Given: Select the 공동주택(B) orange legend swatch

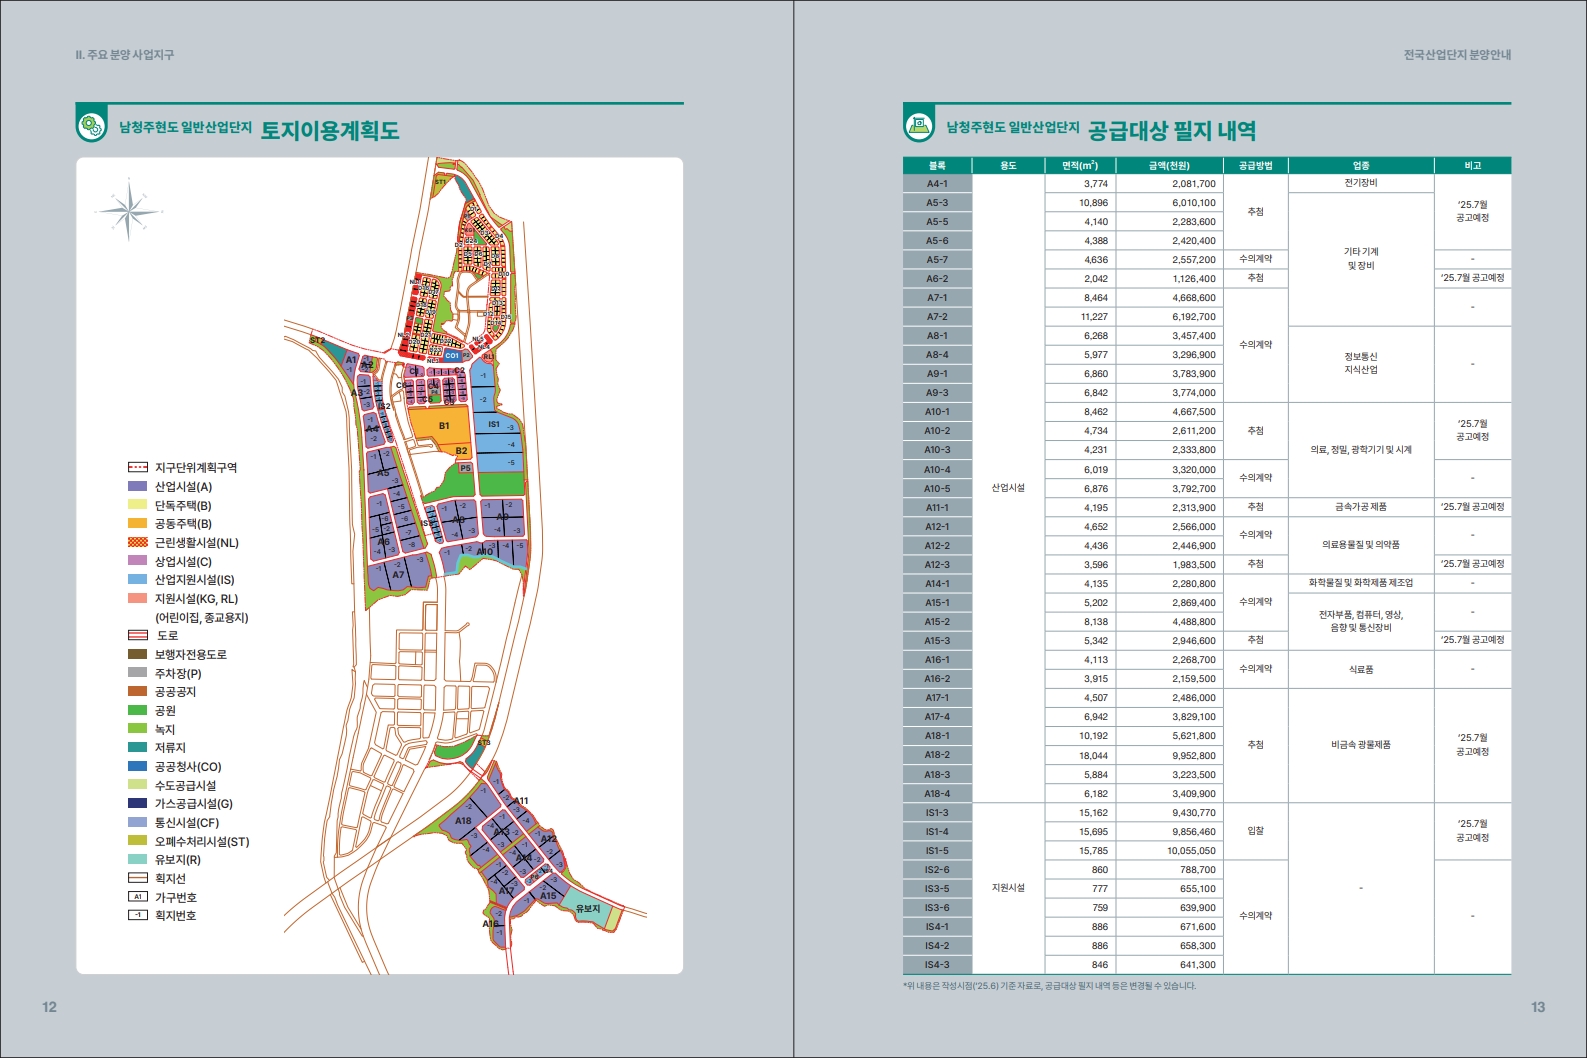Looking at the screenshot, I should coord(138,523).
